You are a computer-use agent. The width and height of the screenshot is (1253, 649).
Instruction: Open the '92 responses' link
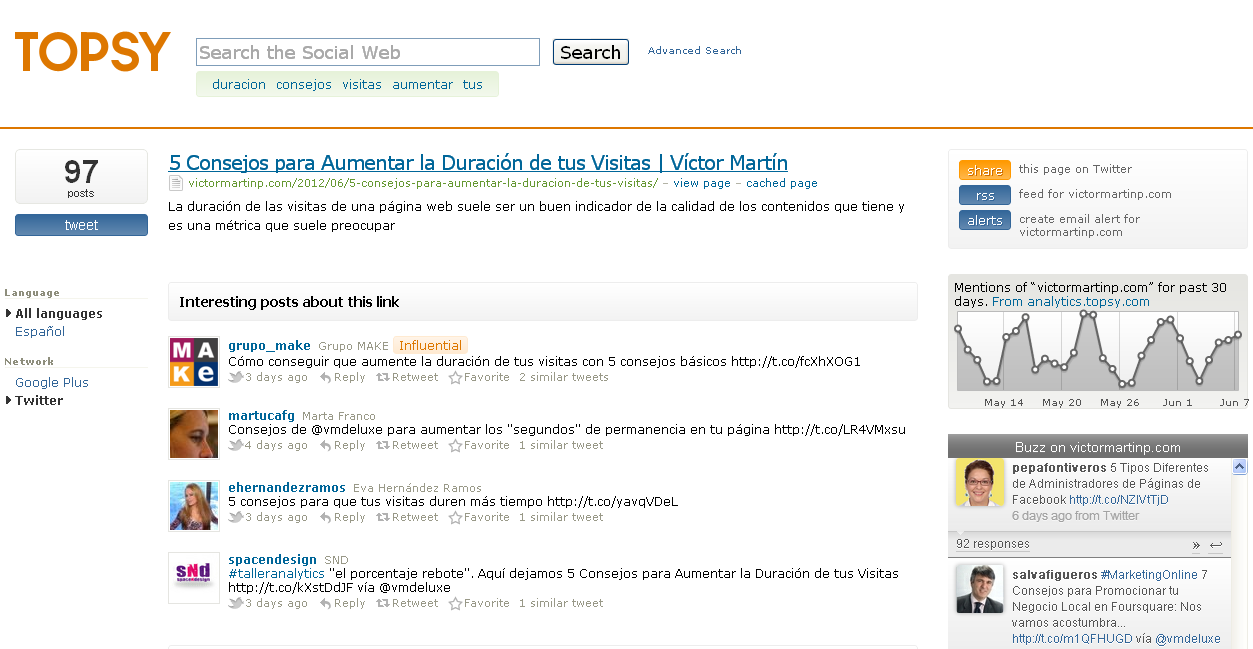993,545
